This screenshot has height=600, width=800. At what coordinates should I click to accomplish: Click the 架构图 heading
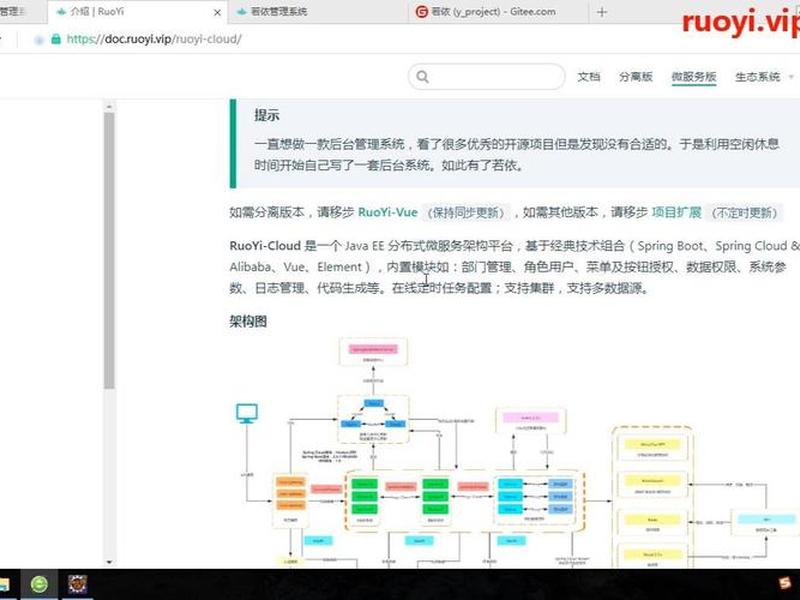click(x=248, y=321)
